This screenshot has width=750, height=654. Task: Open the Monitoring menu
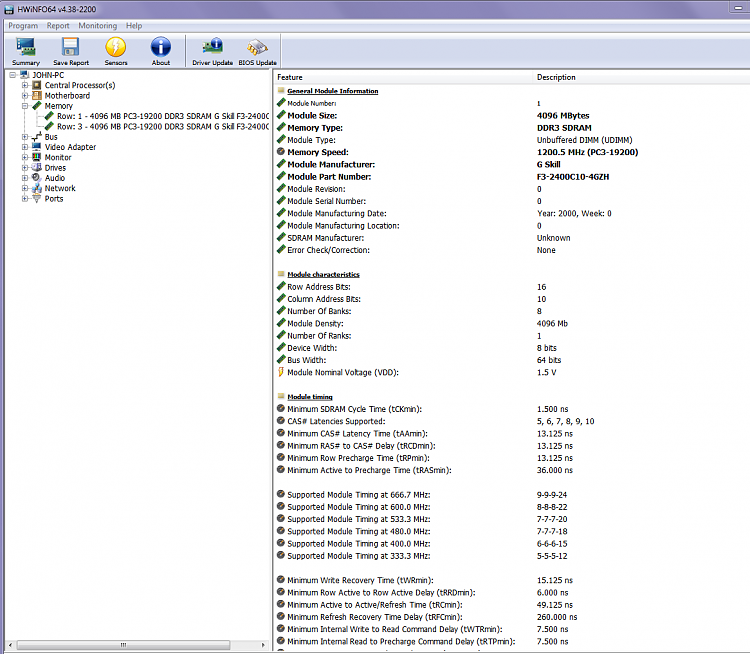(x=98, y=26)
